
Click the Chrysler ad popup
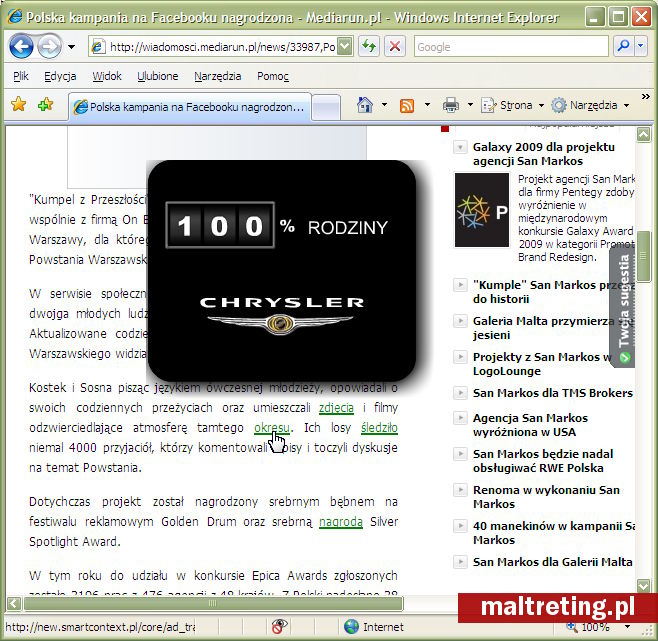(x=282, y=271)
